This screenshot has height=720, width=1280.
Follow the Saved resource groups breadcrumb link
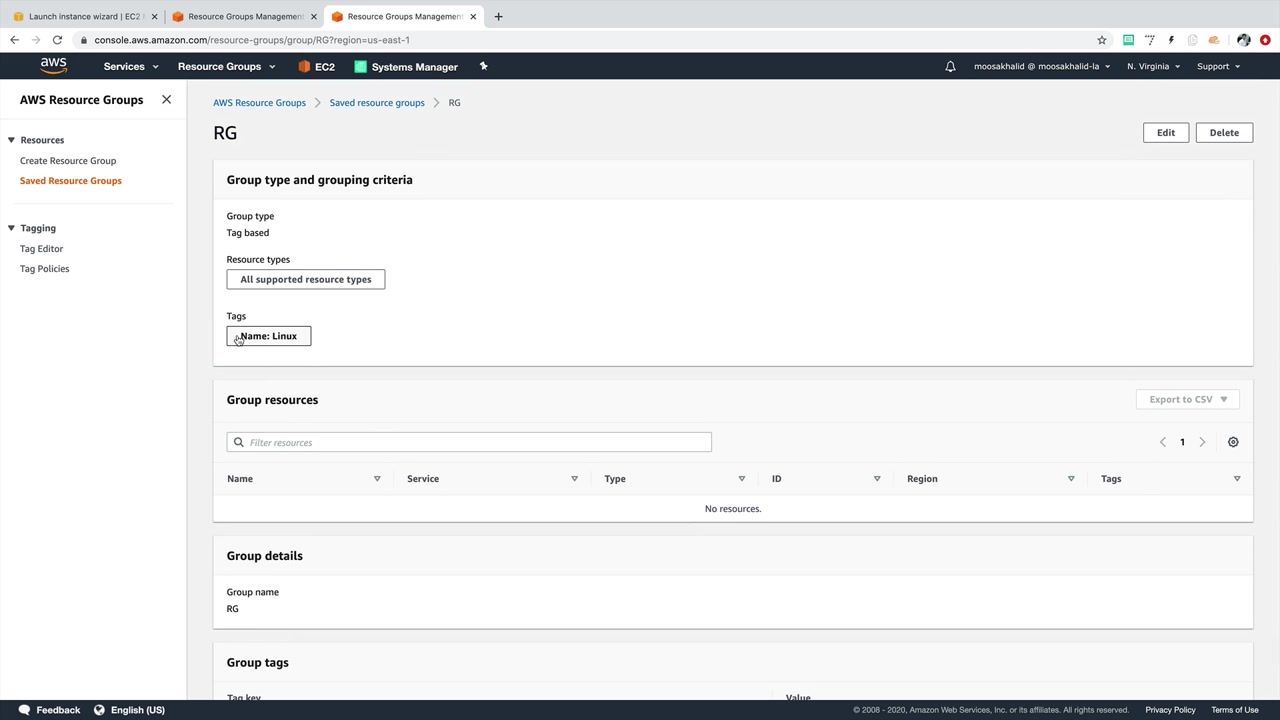click(377, 103)
